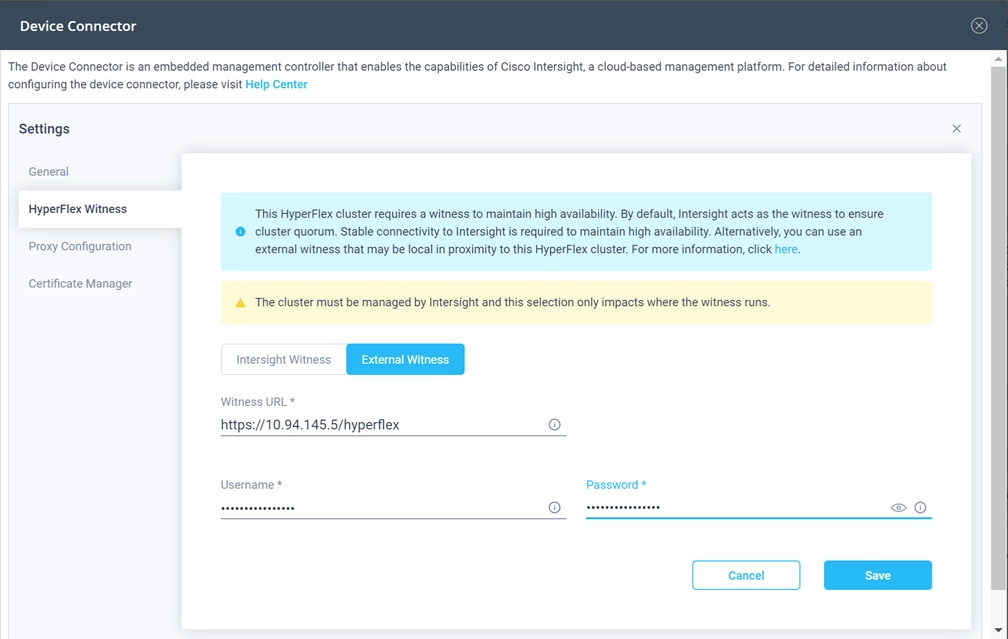Viewport: 1008px width, 639px height.
Task: Click the scrollbar up arrow
Action: pyautogui.click(x=998, y=59)
